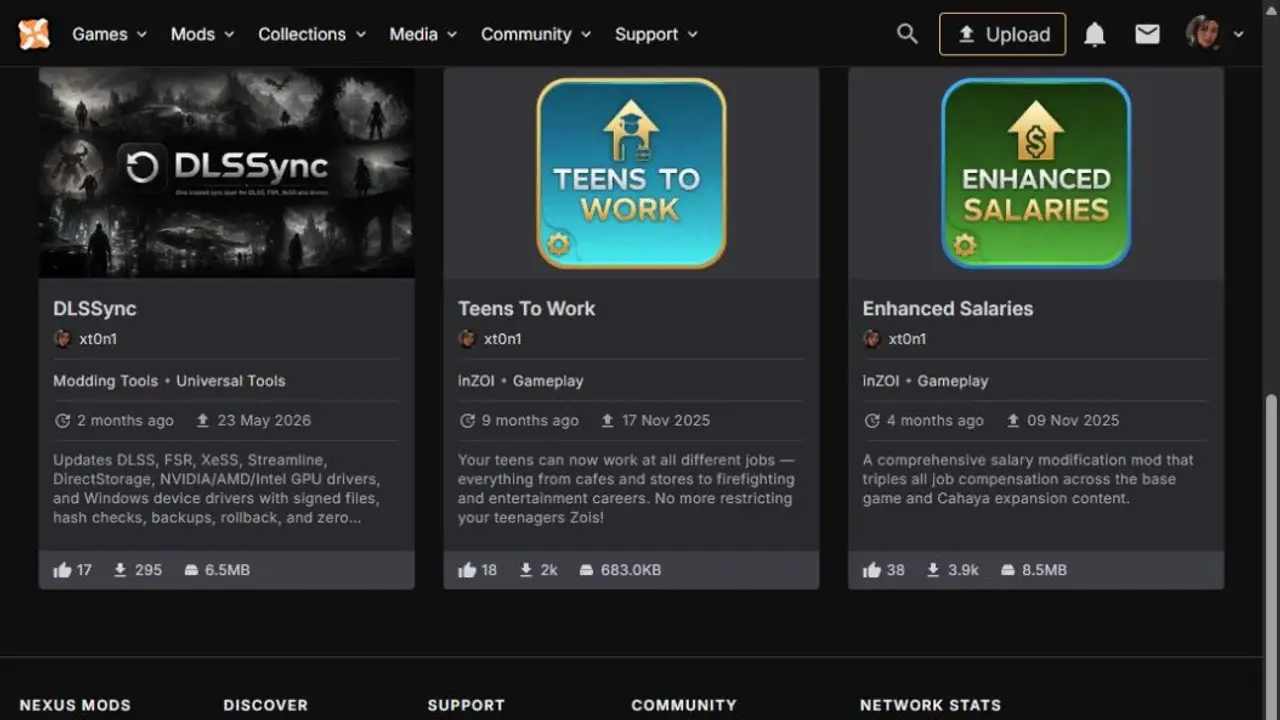The image size is (1280, 720).
Task: Open the Enhanced Salaries mod title
Action: coord(948,309)
